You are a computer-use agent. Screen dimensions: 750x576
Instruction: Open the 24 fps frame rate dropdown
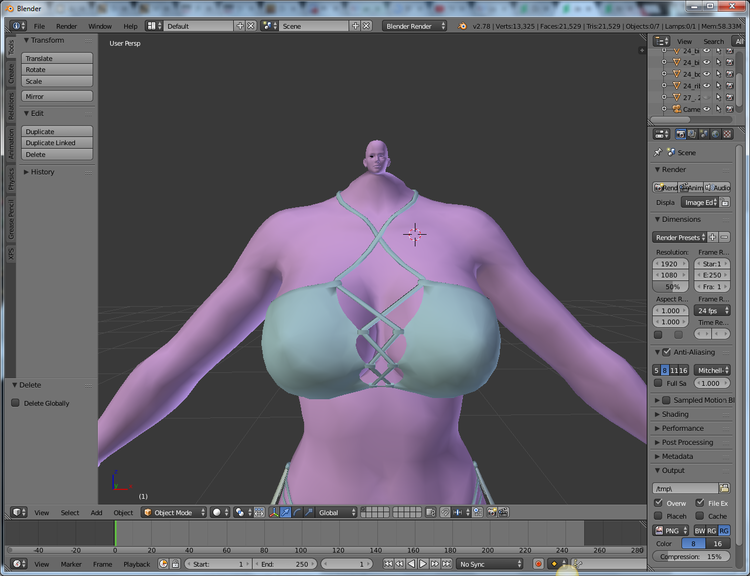point(712,310)
